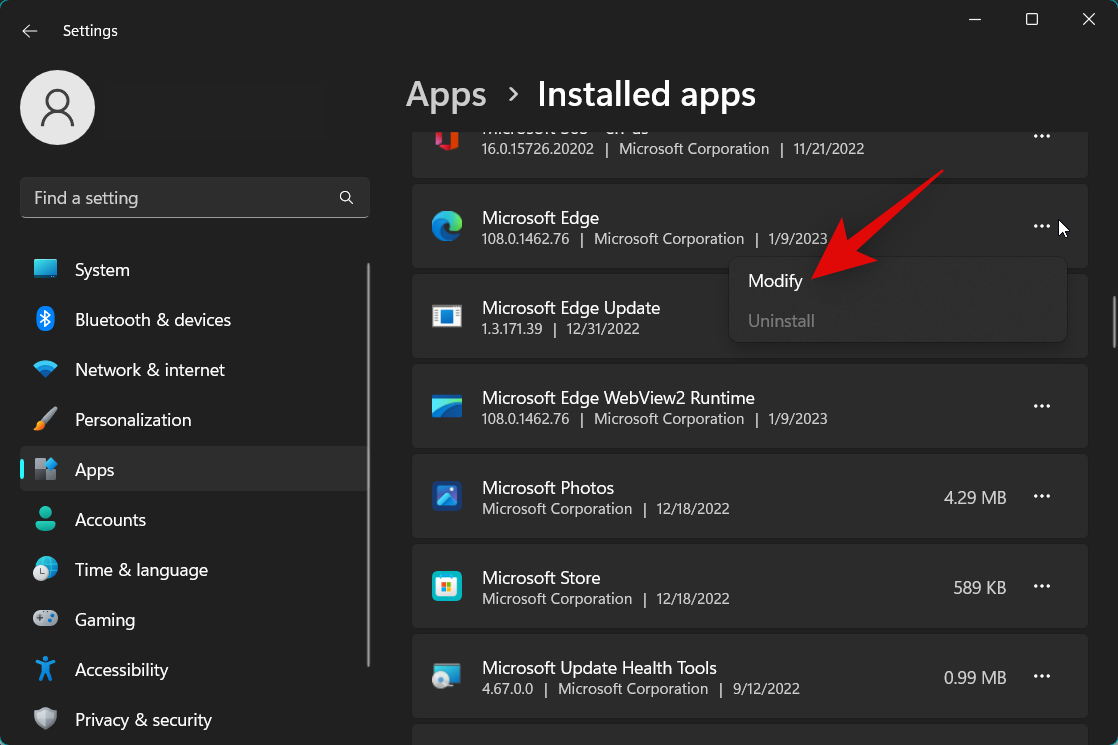Image resolution: width=1118 pixels, height=745 pixels.
Task: Open the options menu for Microsoft Photos
Action: pos(1041,496)
